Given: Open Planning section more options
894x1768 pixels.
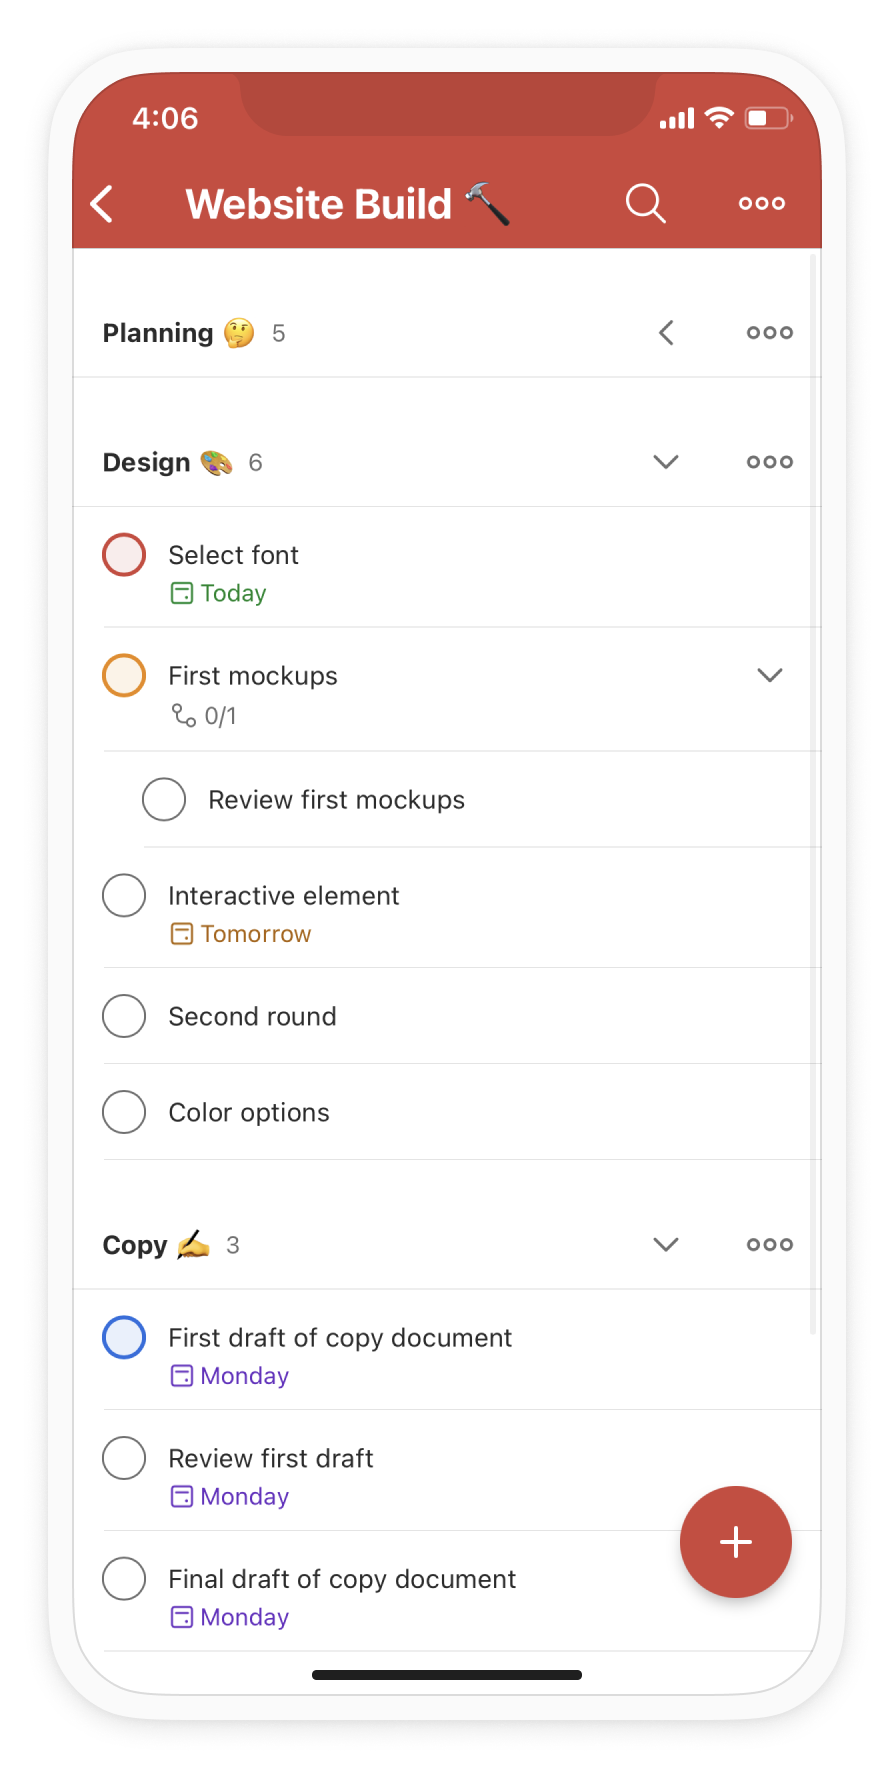Looking at the screenshot, I should click(x=769, y=333).
